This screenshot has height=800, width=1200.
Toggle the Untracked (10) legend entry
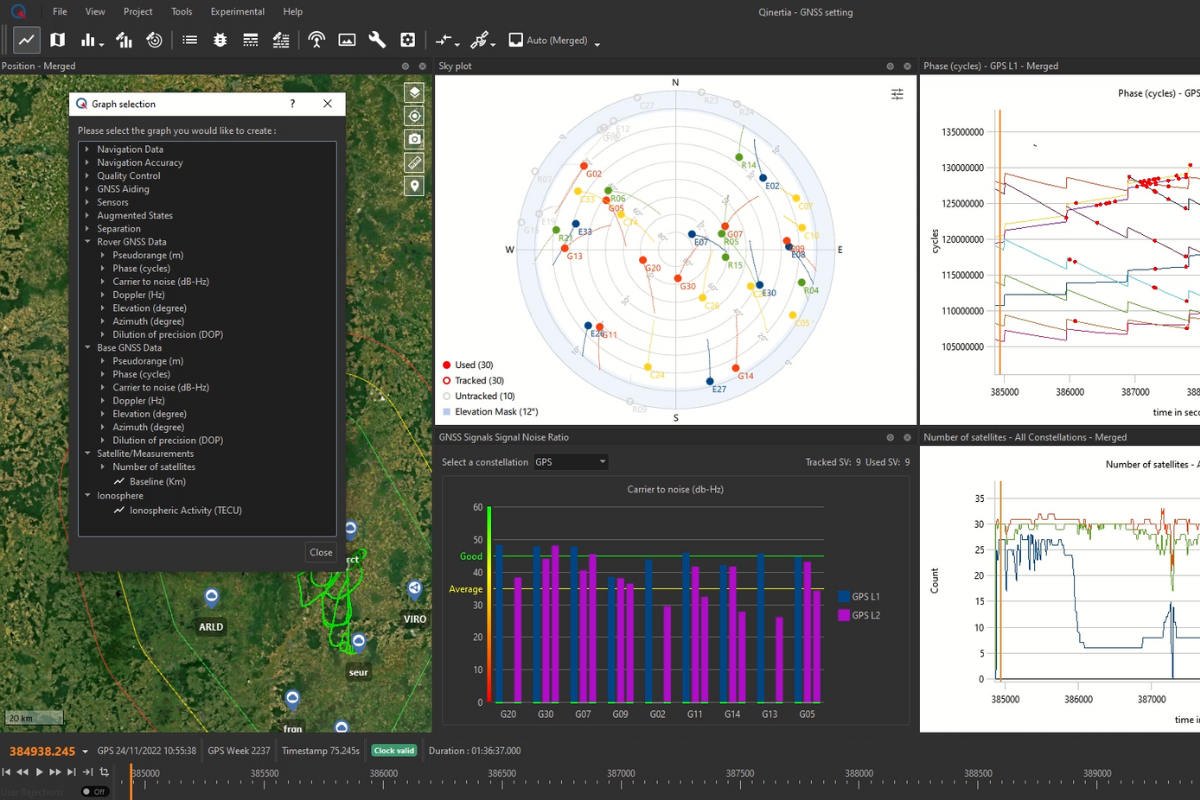click(484, 396)
